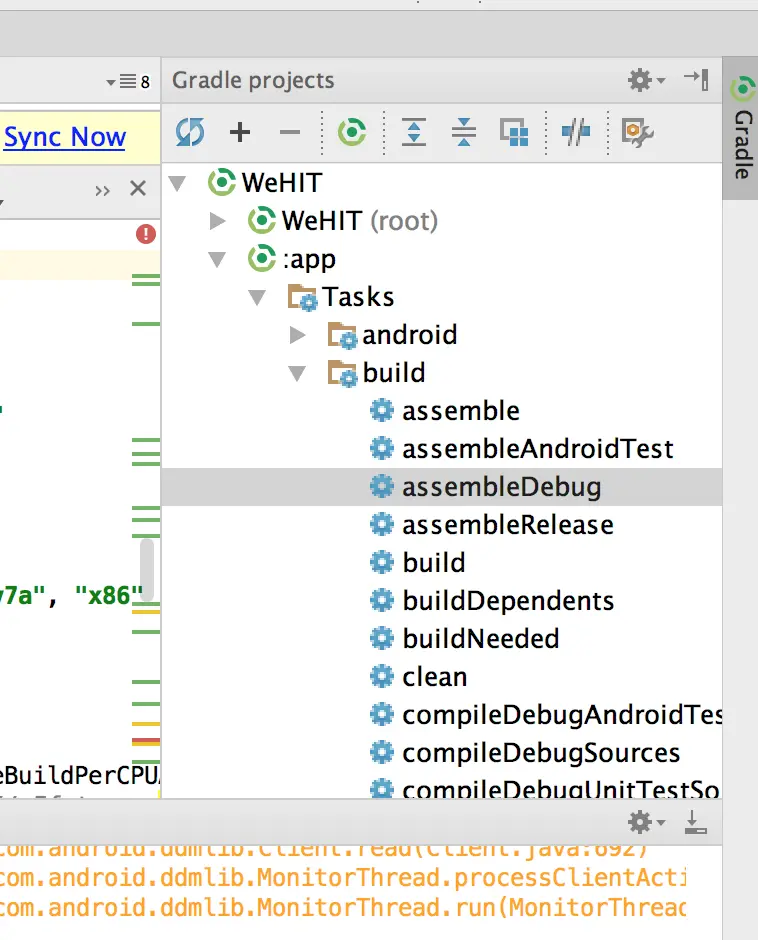
Task: Click MonitorThread.run stack trace line
Action: pyautogui.click(x=343, y=908)
